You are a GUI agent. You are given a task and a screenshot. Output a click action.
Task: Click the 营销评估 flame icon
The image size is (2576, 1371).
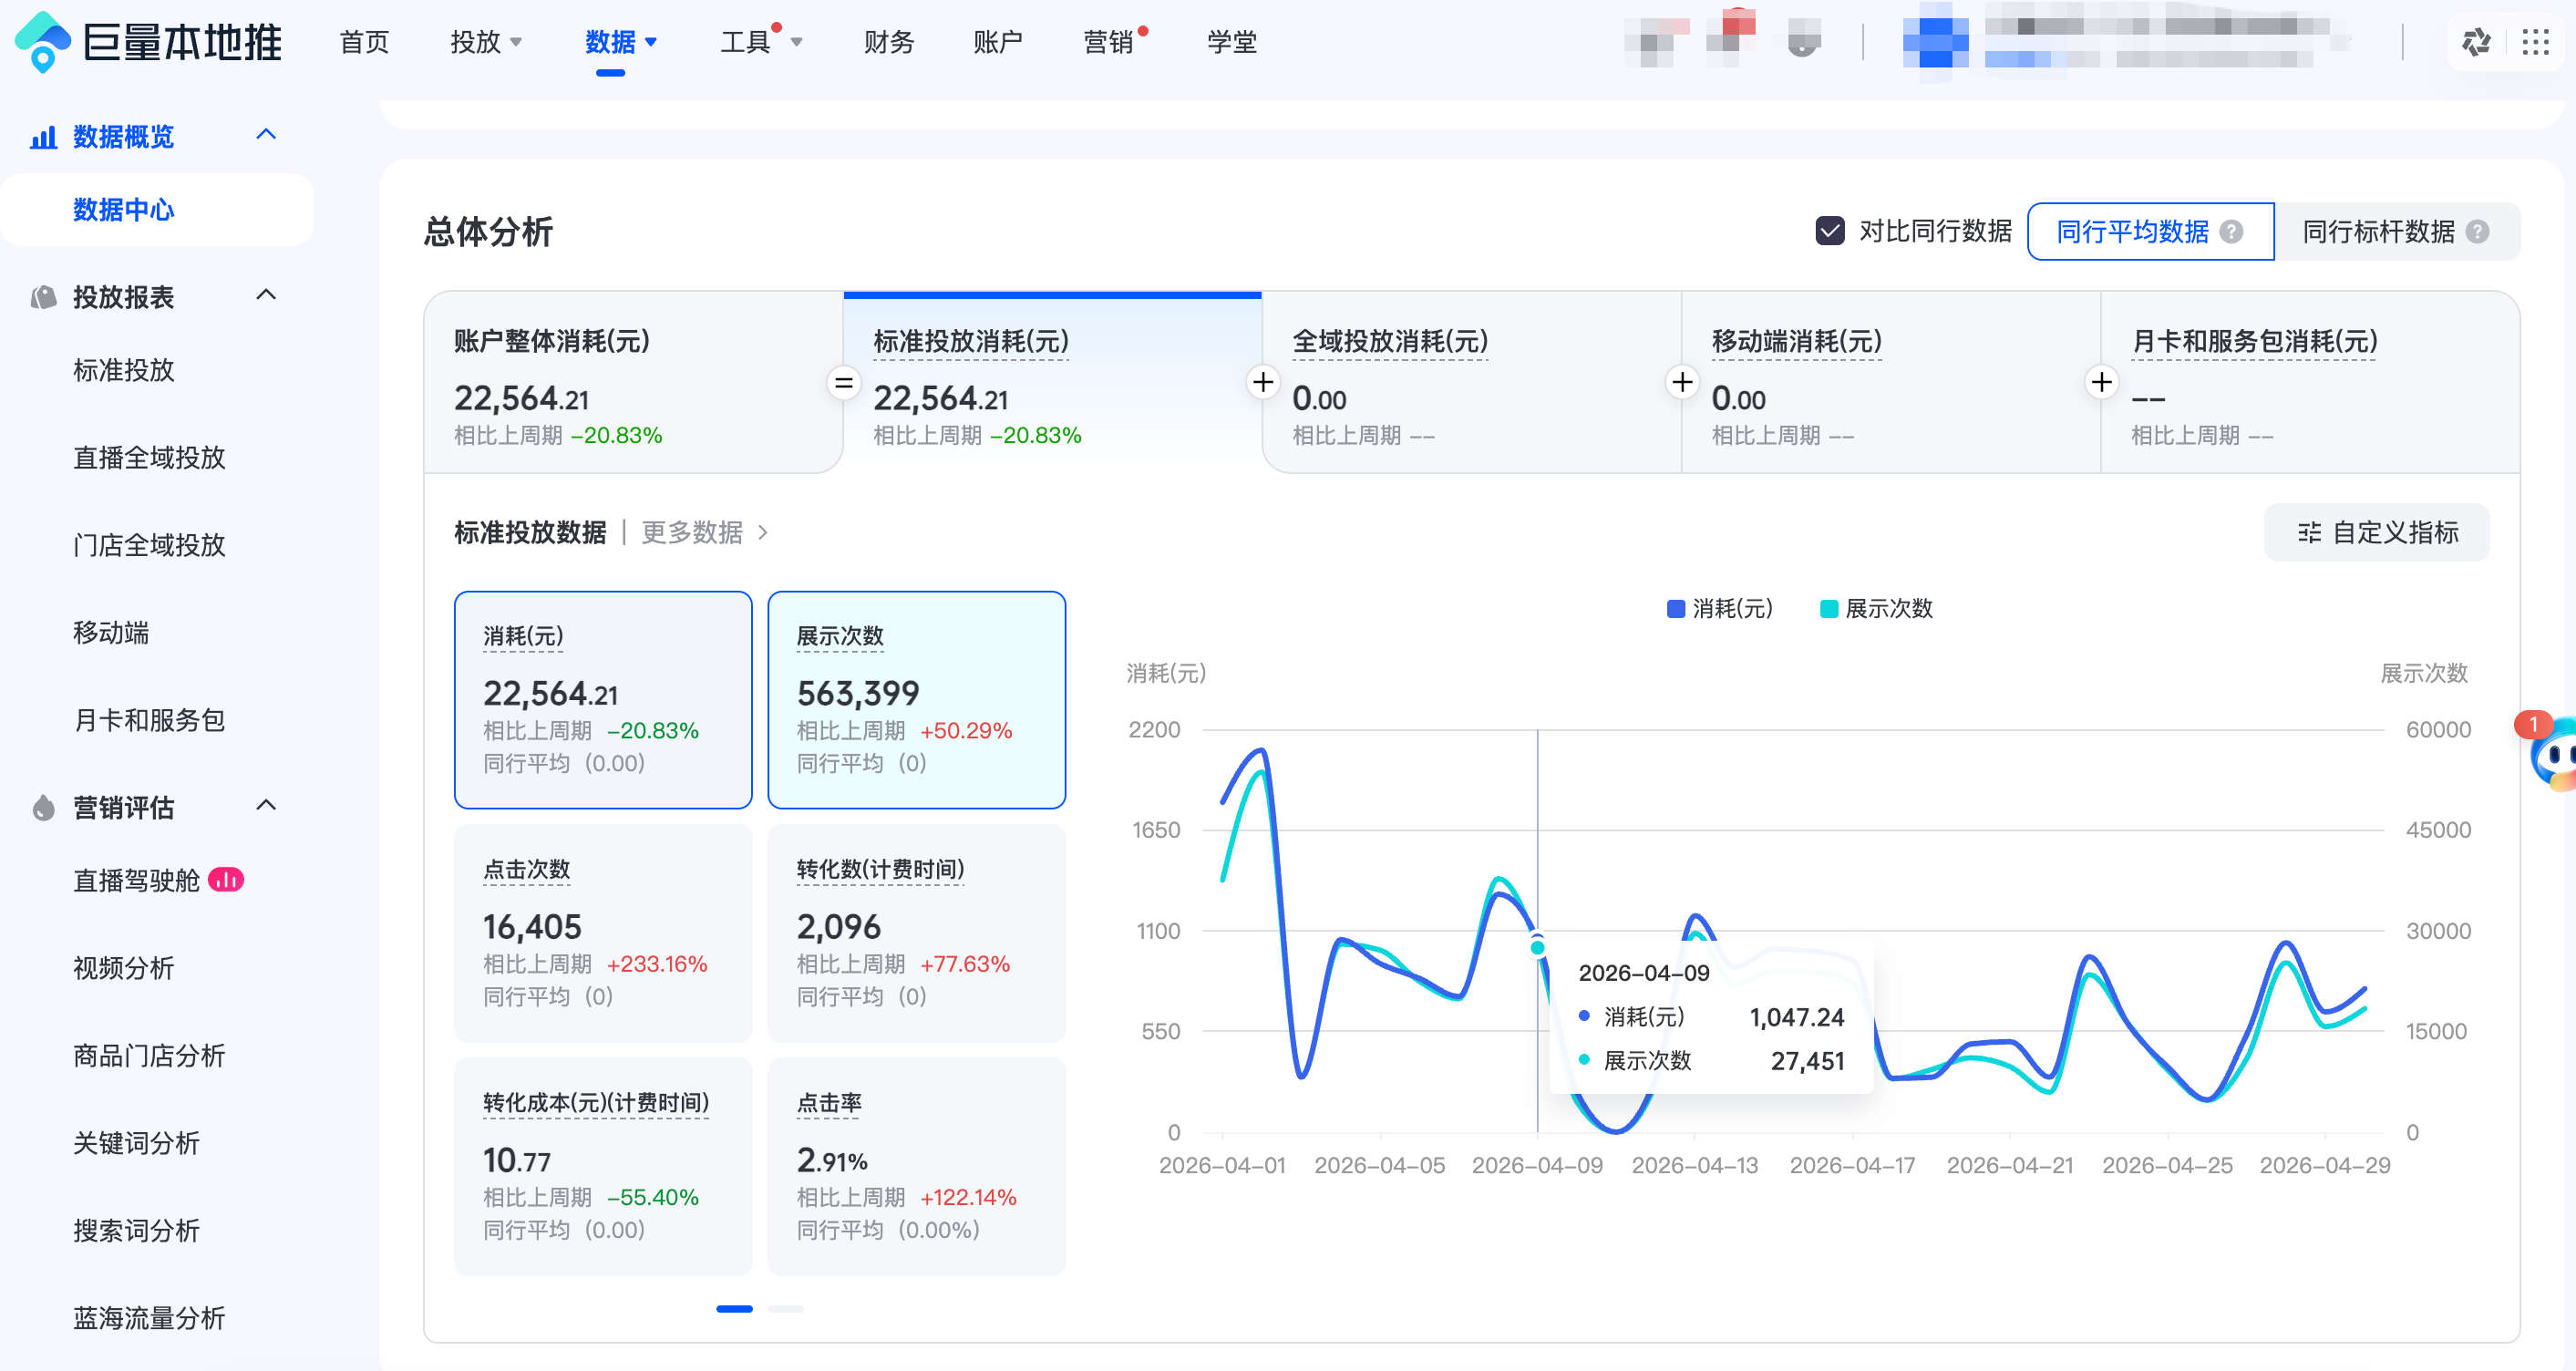tap(43, 807)
